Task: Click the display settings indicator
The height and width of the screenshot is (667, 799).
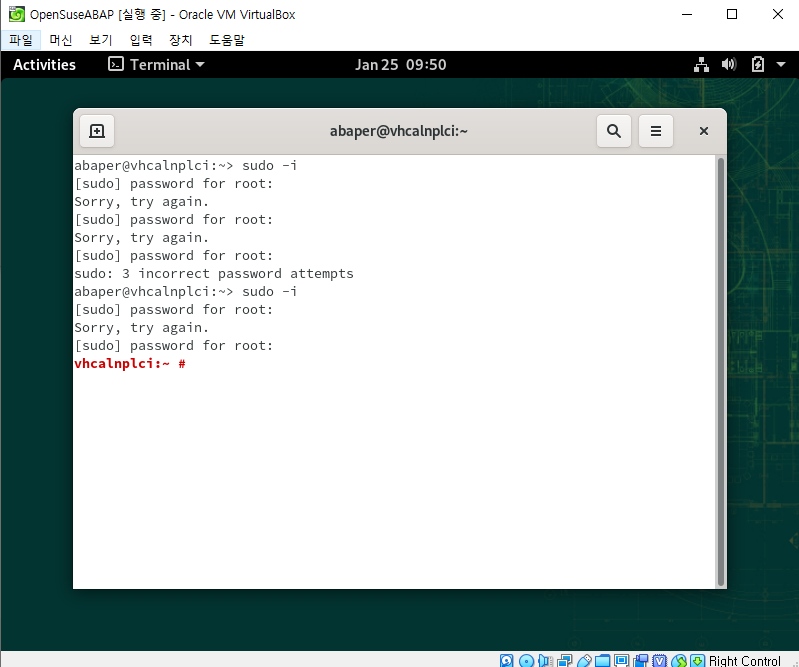Action: point(621,660)
